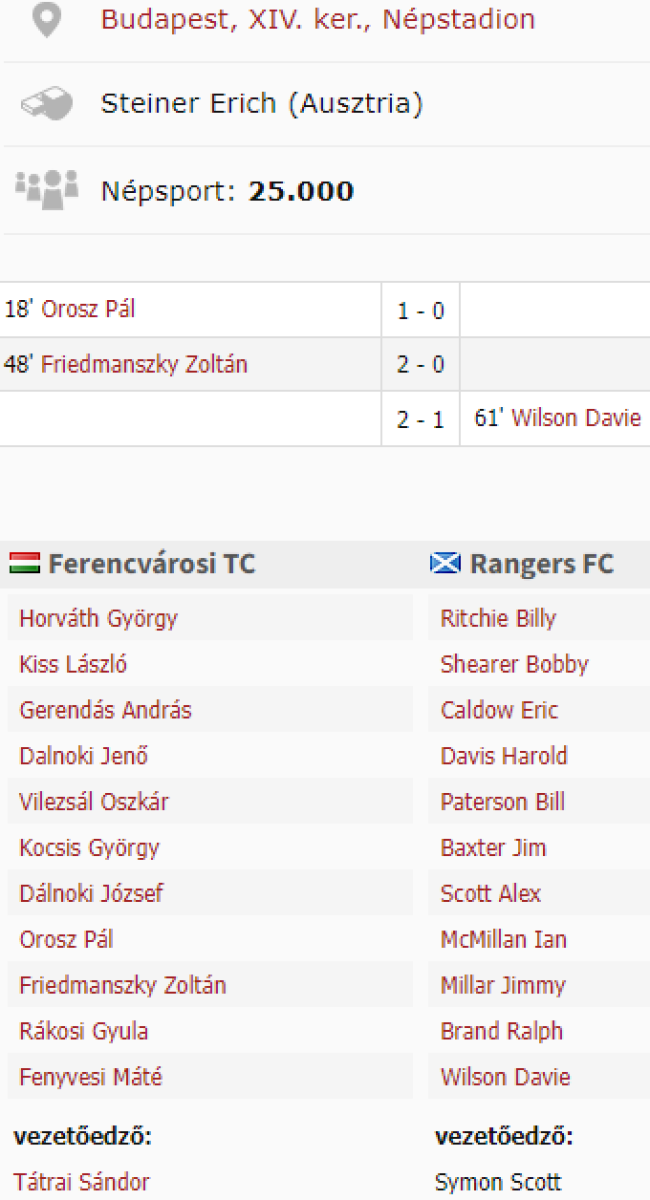This screenshot has height=1200, width=650.
Task: Open Baxter Jim's player page
Action: tap(493, 848)
